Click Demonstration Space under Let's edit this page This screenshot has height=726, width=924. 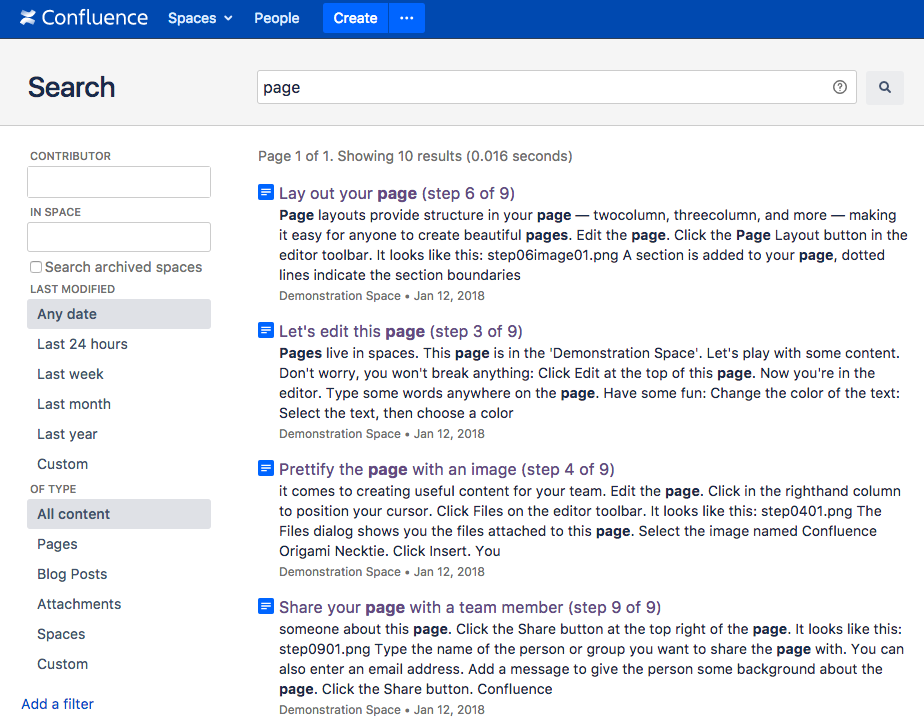coord(339,434)
